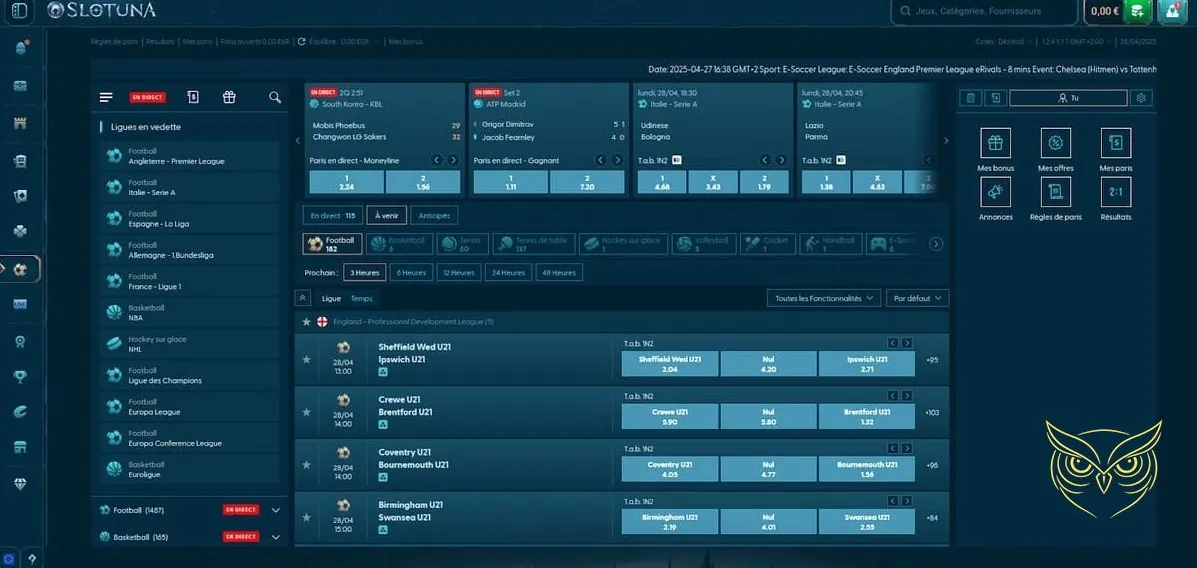Viewport: 1197px width, 568px height.
Task: Open Mes bonus gift icon
Action: click(995, 143)
